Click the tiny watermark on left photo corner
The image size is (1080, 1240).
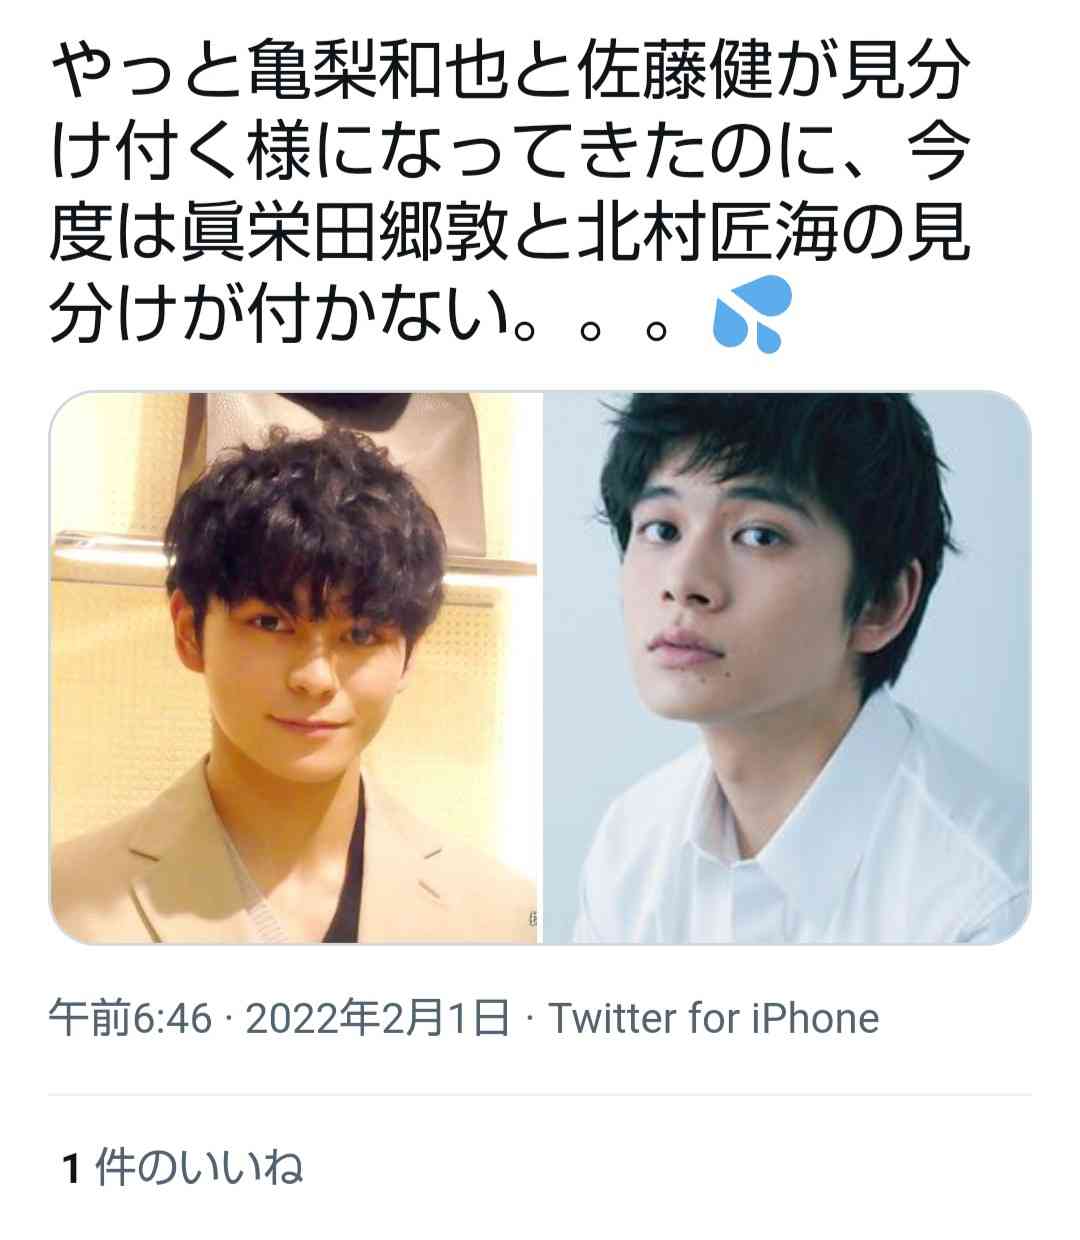(x=530, y=924)
